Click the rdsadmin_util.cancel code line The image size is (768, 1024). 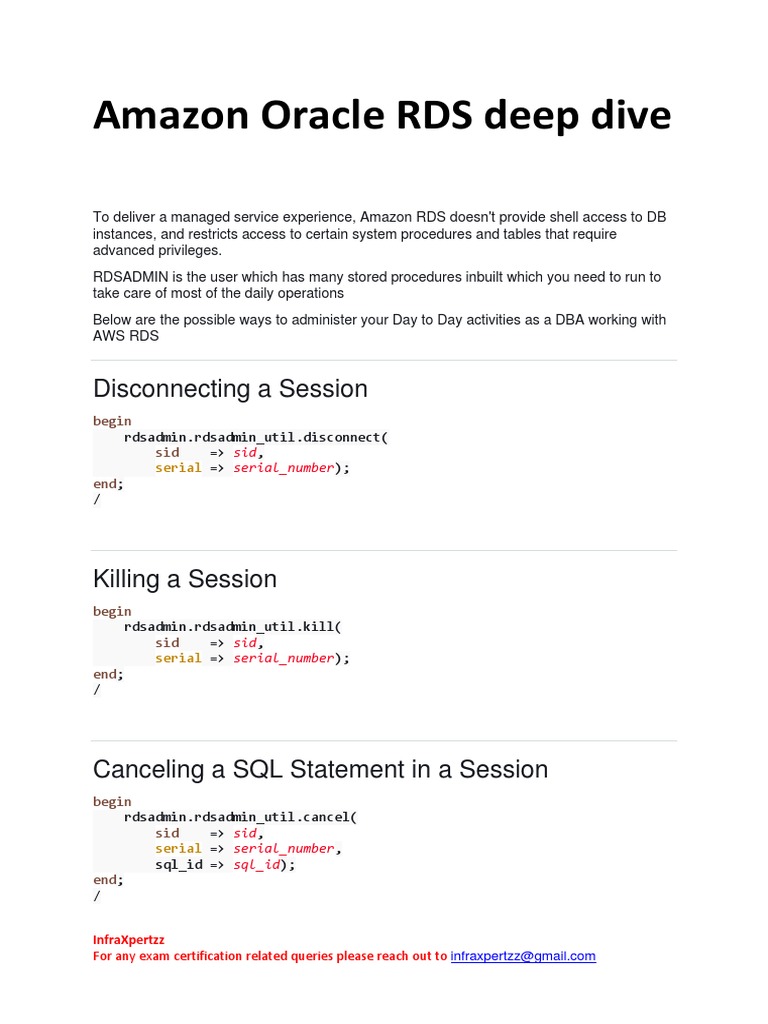pos(240,817)
